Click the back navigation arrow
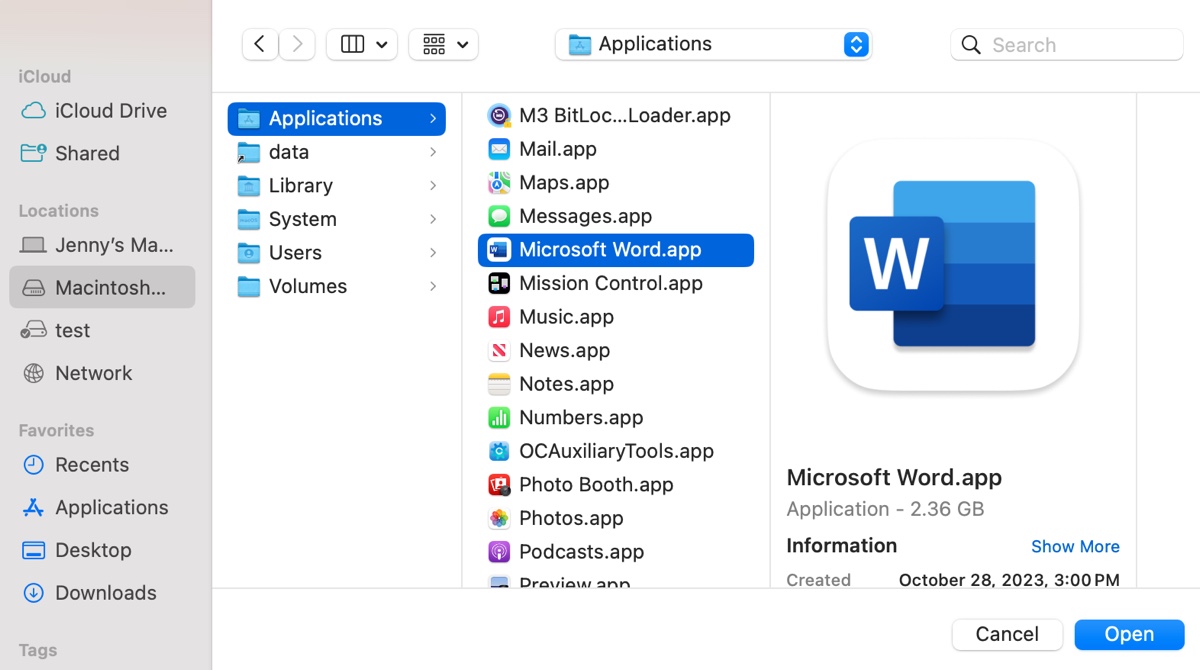This screenshot has width=1200, height=670. 260,44
